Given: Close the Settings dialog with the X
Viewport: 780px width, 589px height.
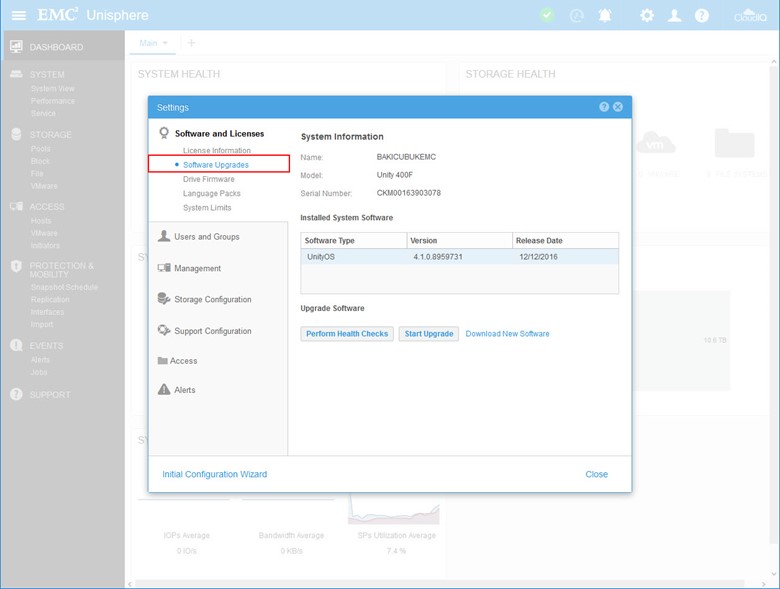Looking at the screenshot, I should click(618, 107).
